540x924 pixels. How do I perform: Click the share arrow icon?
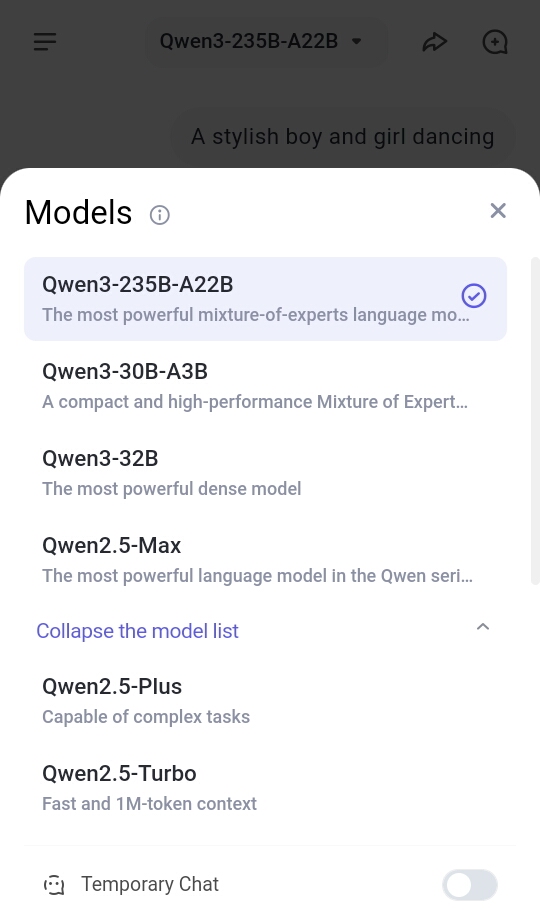coord(435,42)
